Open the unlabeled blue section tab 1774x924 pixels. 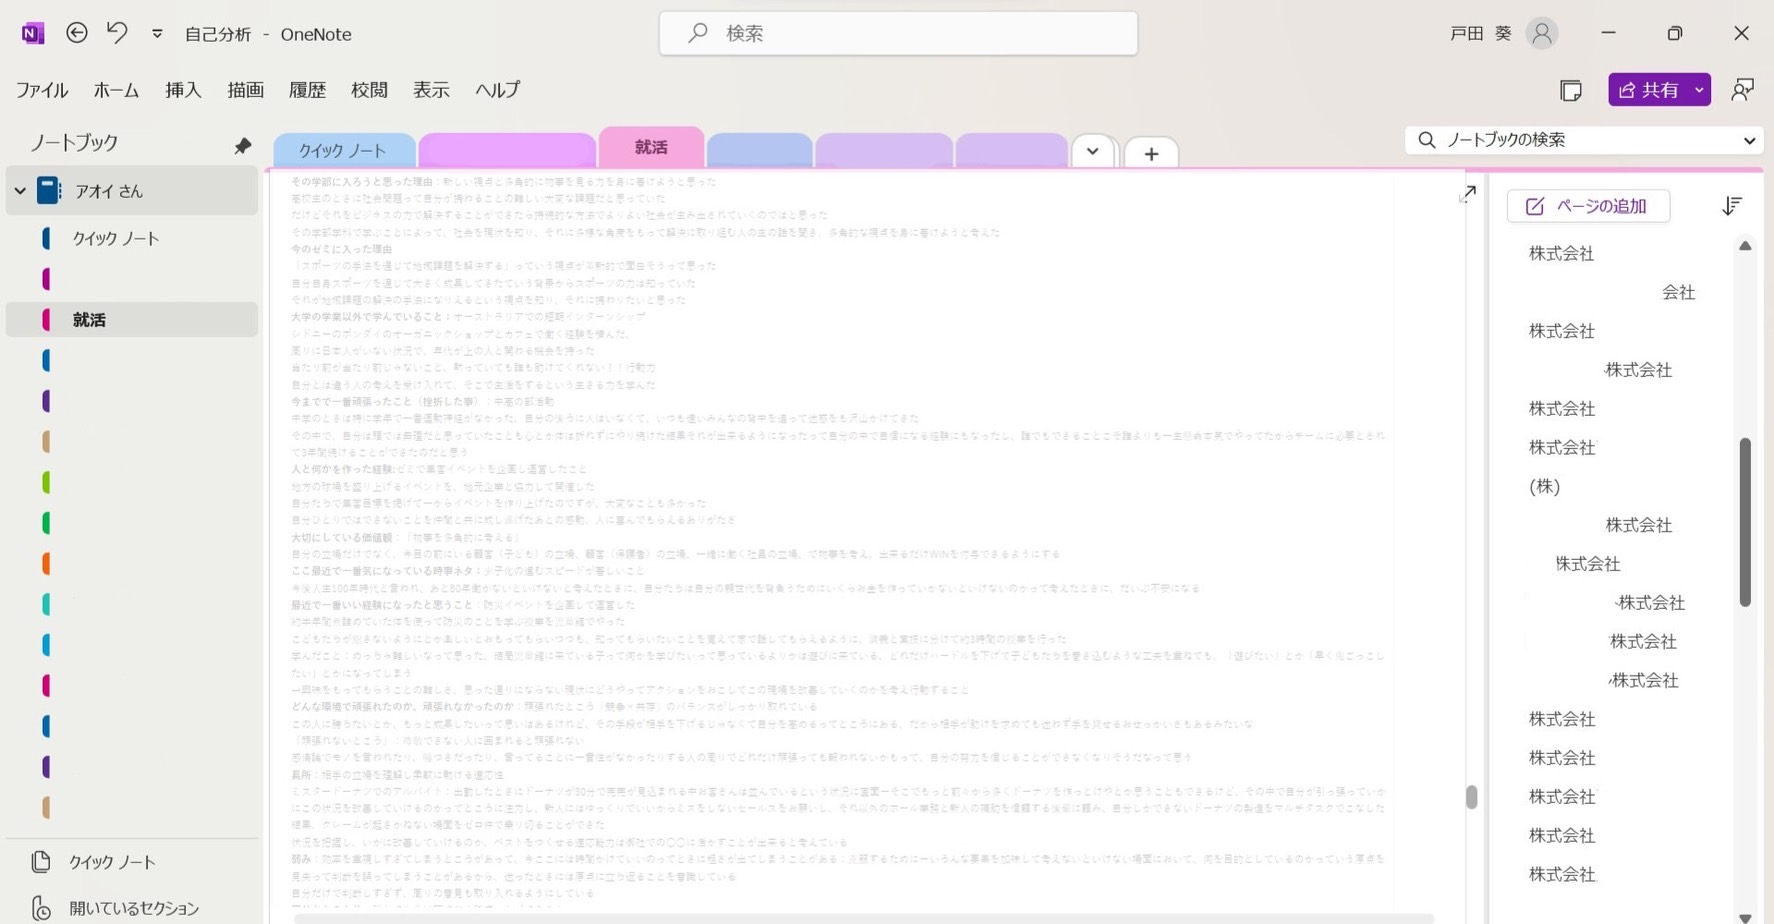(759, 150)
